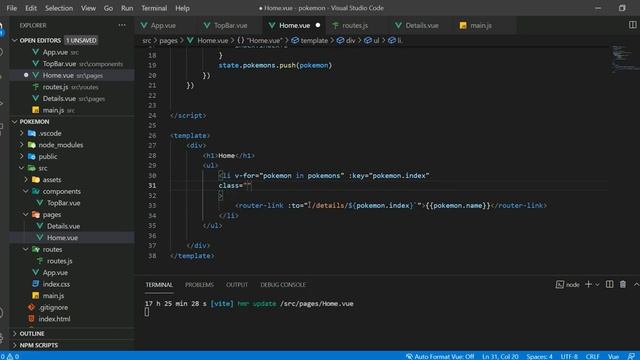Open the Go menu
The image size is (640, 360).
coord(108,8)
